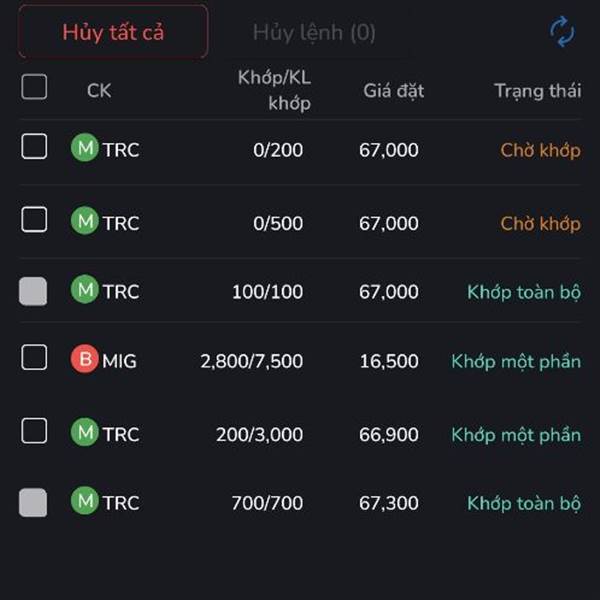Tap the green M icon on the 0/500 TRC order
Viewport: 600px width, 600px height.
(x=85, y=221)
